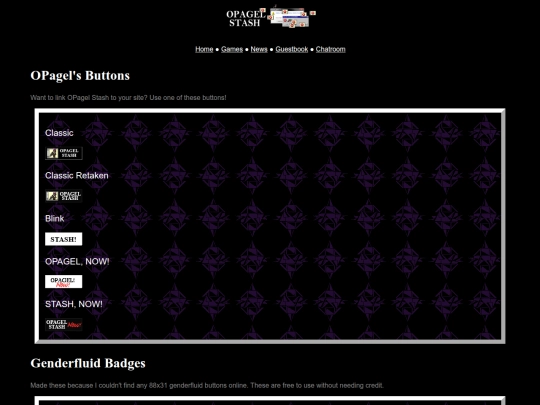
Task: Click the 'OPagel's Buttons' heading
Action: point(80,76)
